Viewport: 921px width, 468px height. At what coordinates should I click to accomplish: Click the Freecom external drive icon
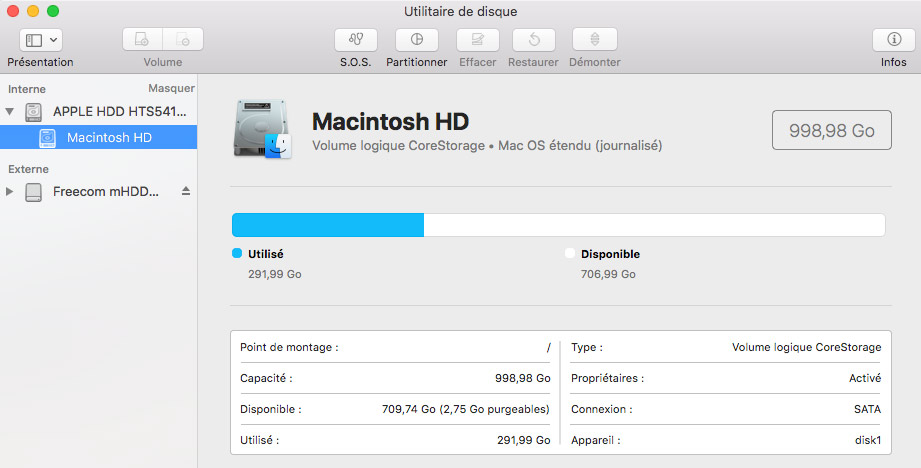click(x=33, y=192)
